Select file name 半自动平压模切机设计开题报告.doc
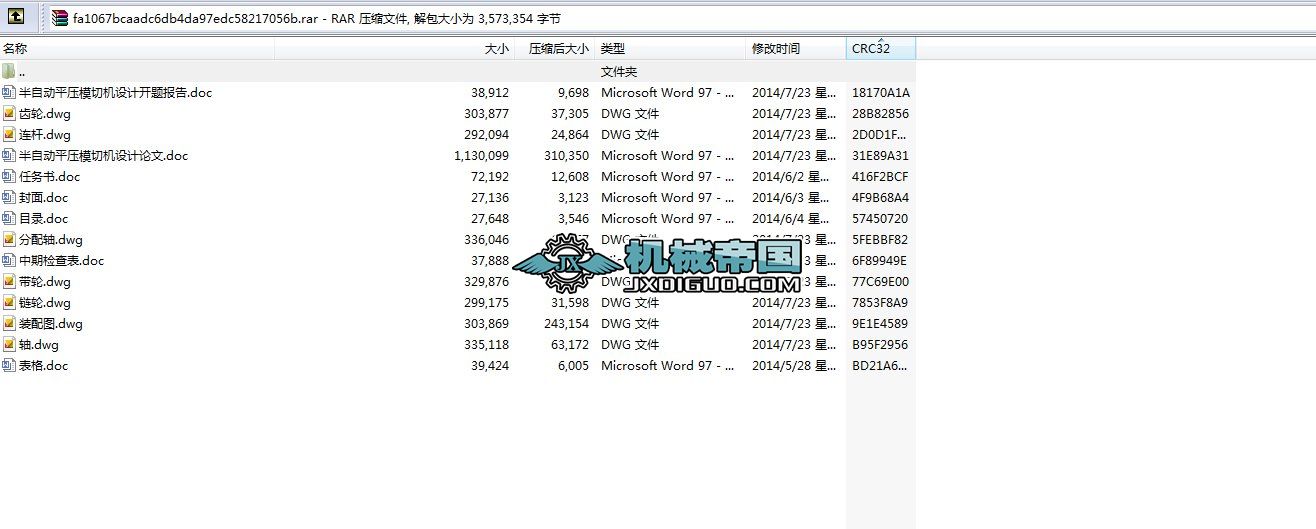Image resolution: width=1316 pixels, height=529 pixels. tap(116, 92)
